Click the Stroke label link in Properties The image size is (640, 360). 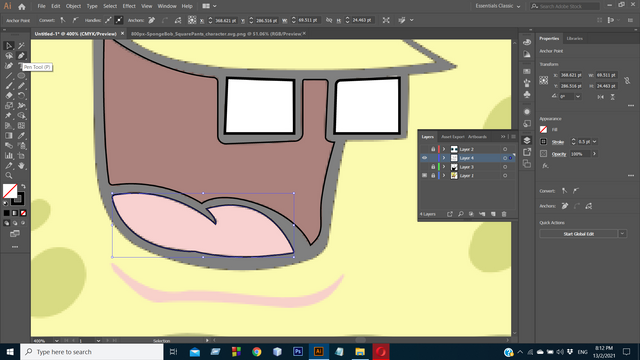click(x=558, y=142)
